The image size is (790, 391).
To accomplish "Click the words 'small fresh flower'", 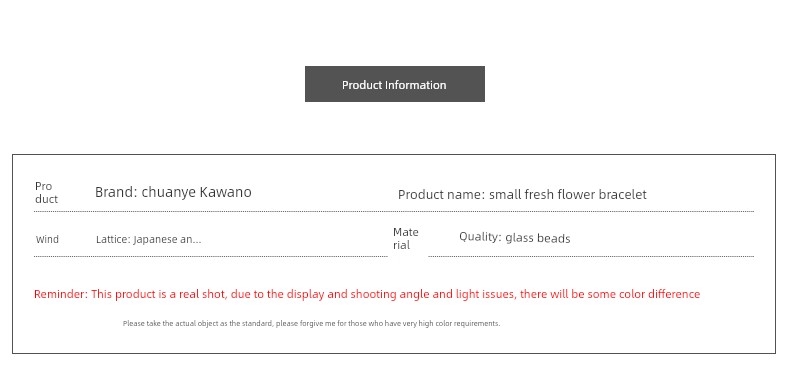I will click(542, 194).
